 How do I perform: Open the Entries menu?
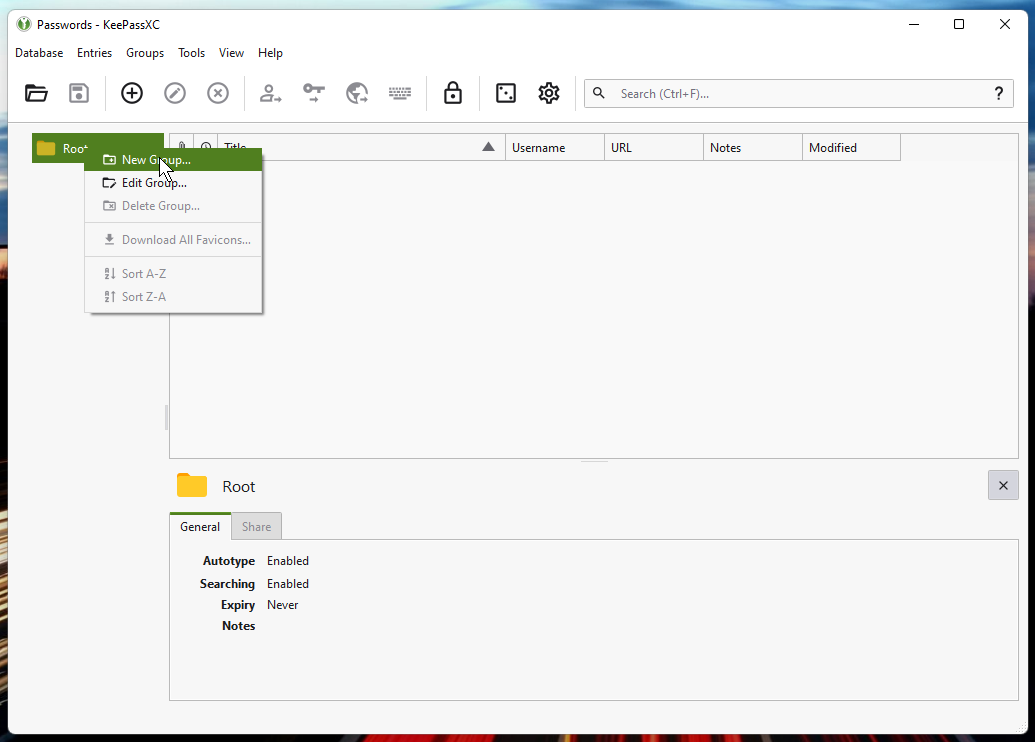(x=94, y=53)
